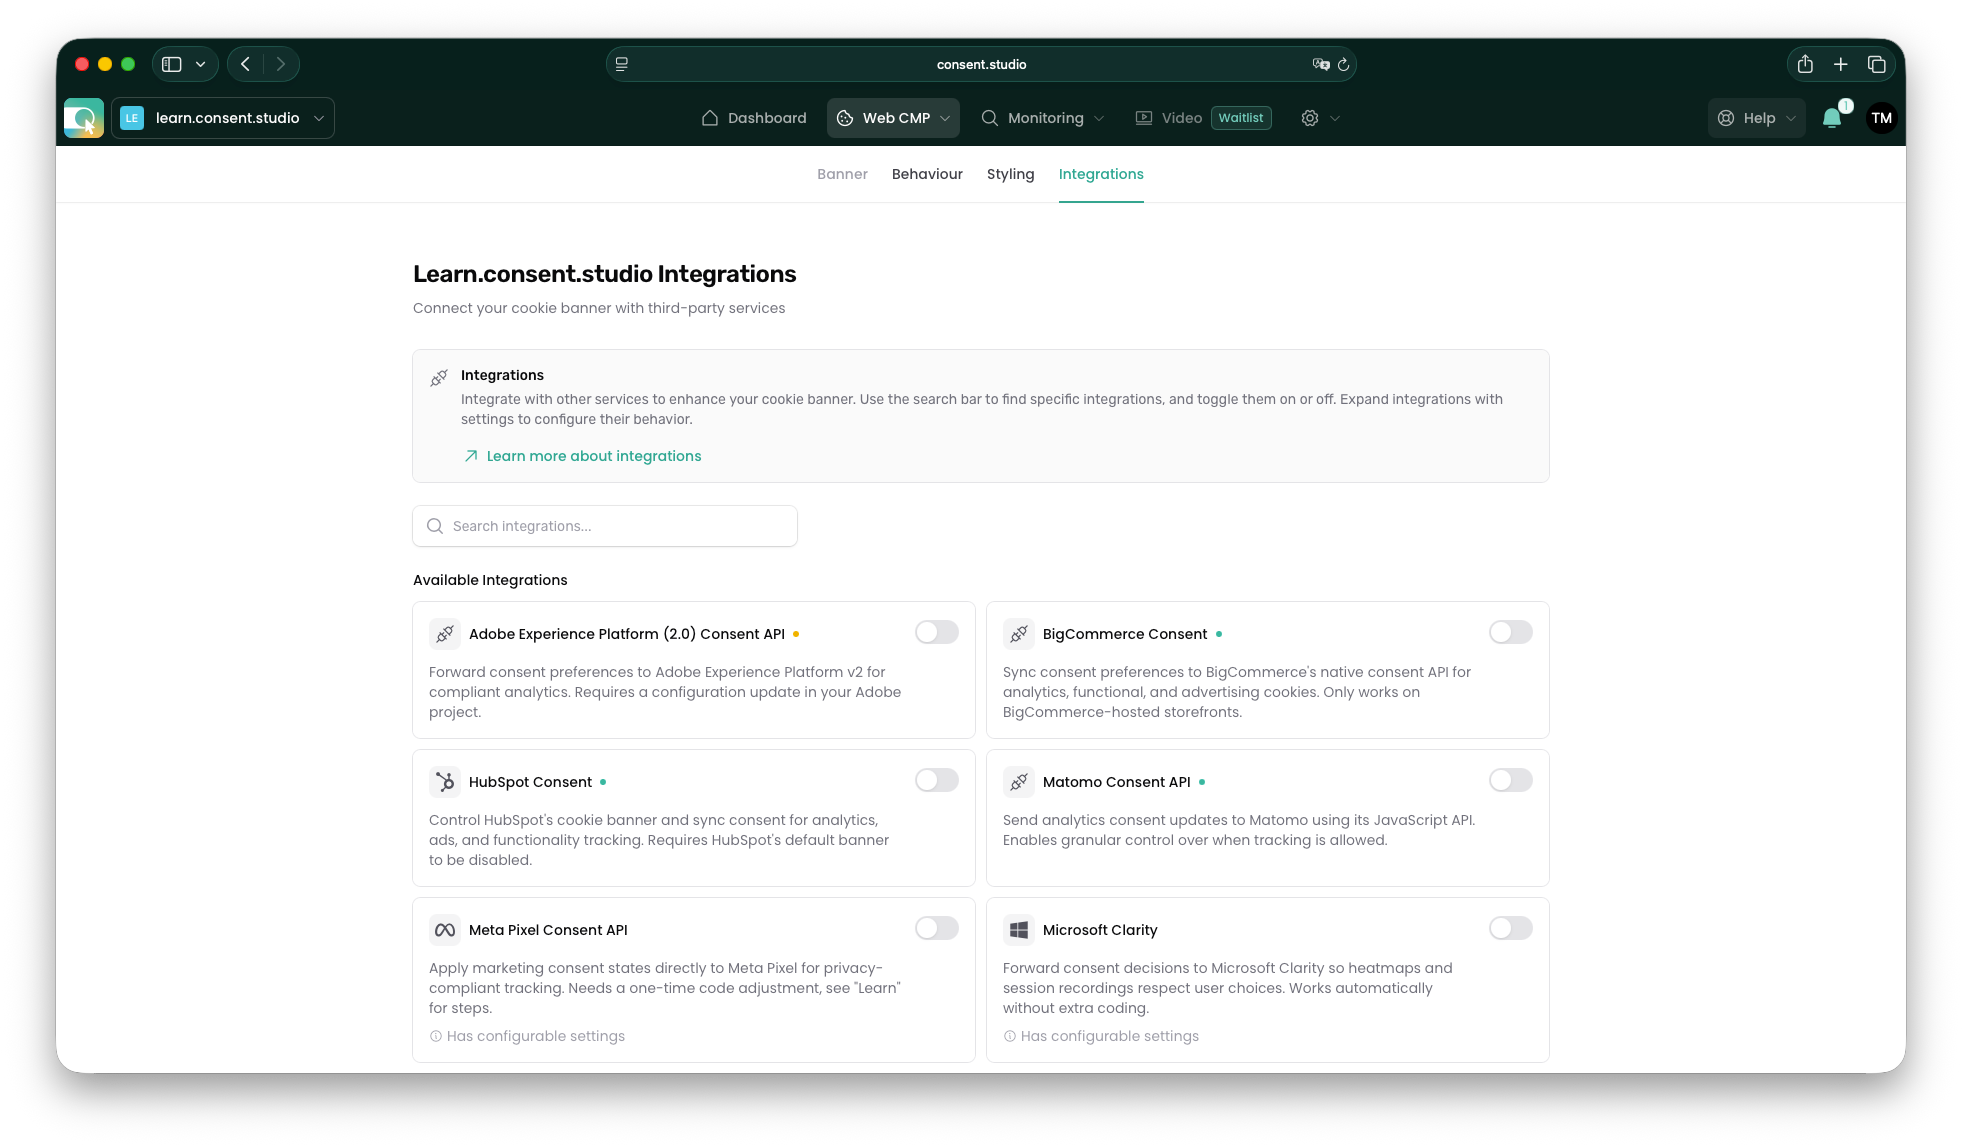Click the page reader icon in address bar
Screen dimensions: 1962x1147
tap(622, 64)
